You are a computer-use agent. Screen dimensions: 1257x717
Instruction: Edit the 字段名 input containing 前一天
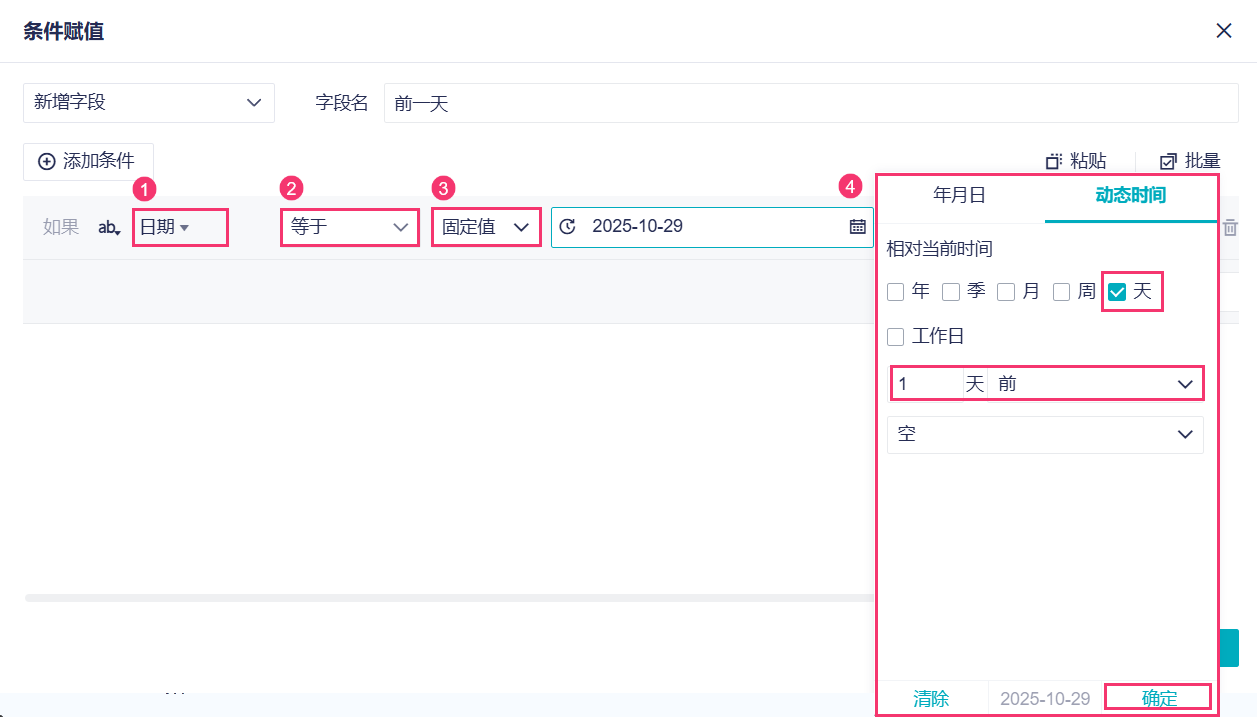(x=811, y=103)
